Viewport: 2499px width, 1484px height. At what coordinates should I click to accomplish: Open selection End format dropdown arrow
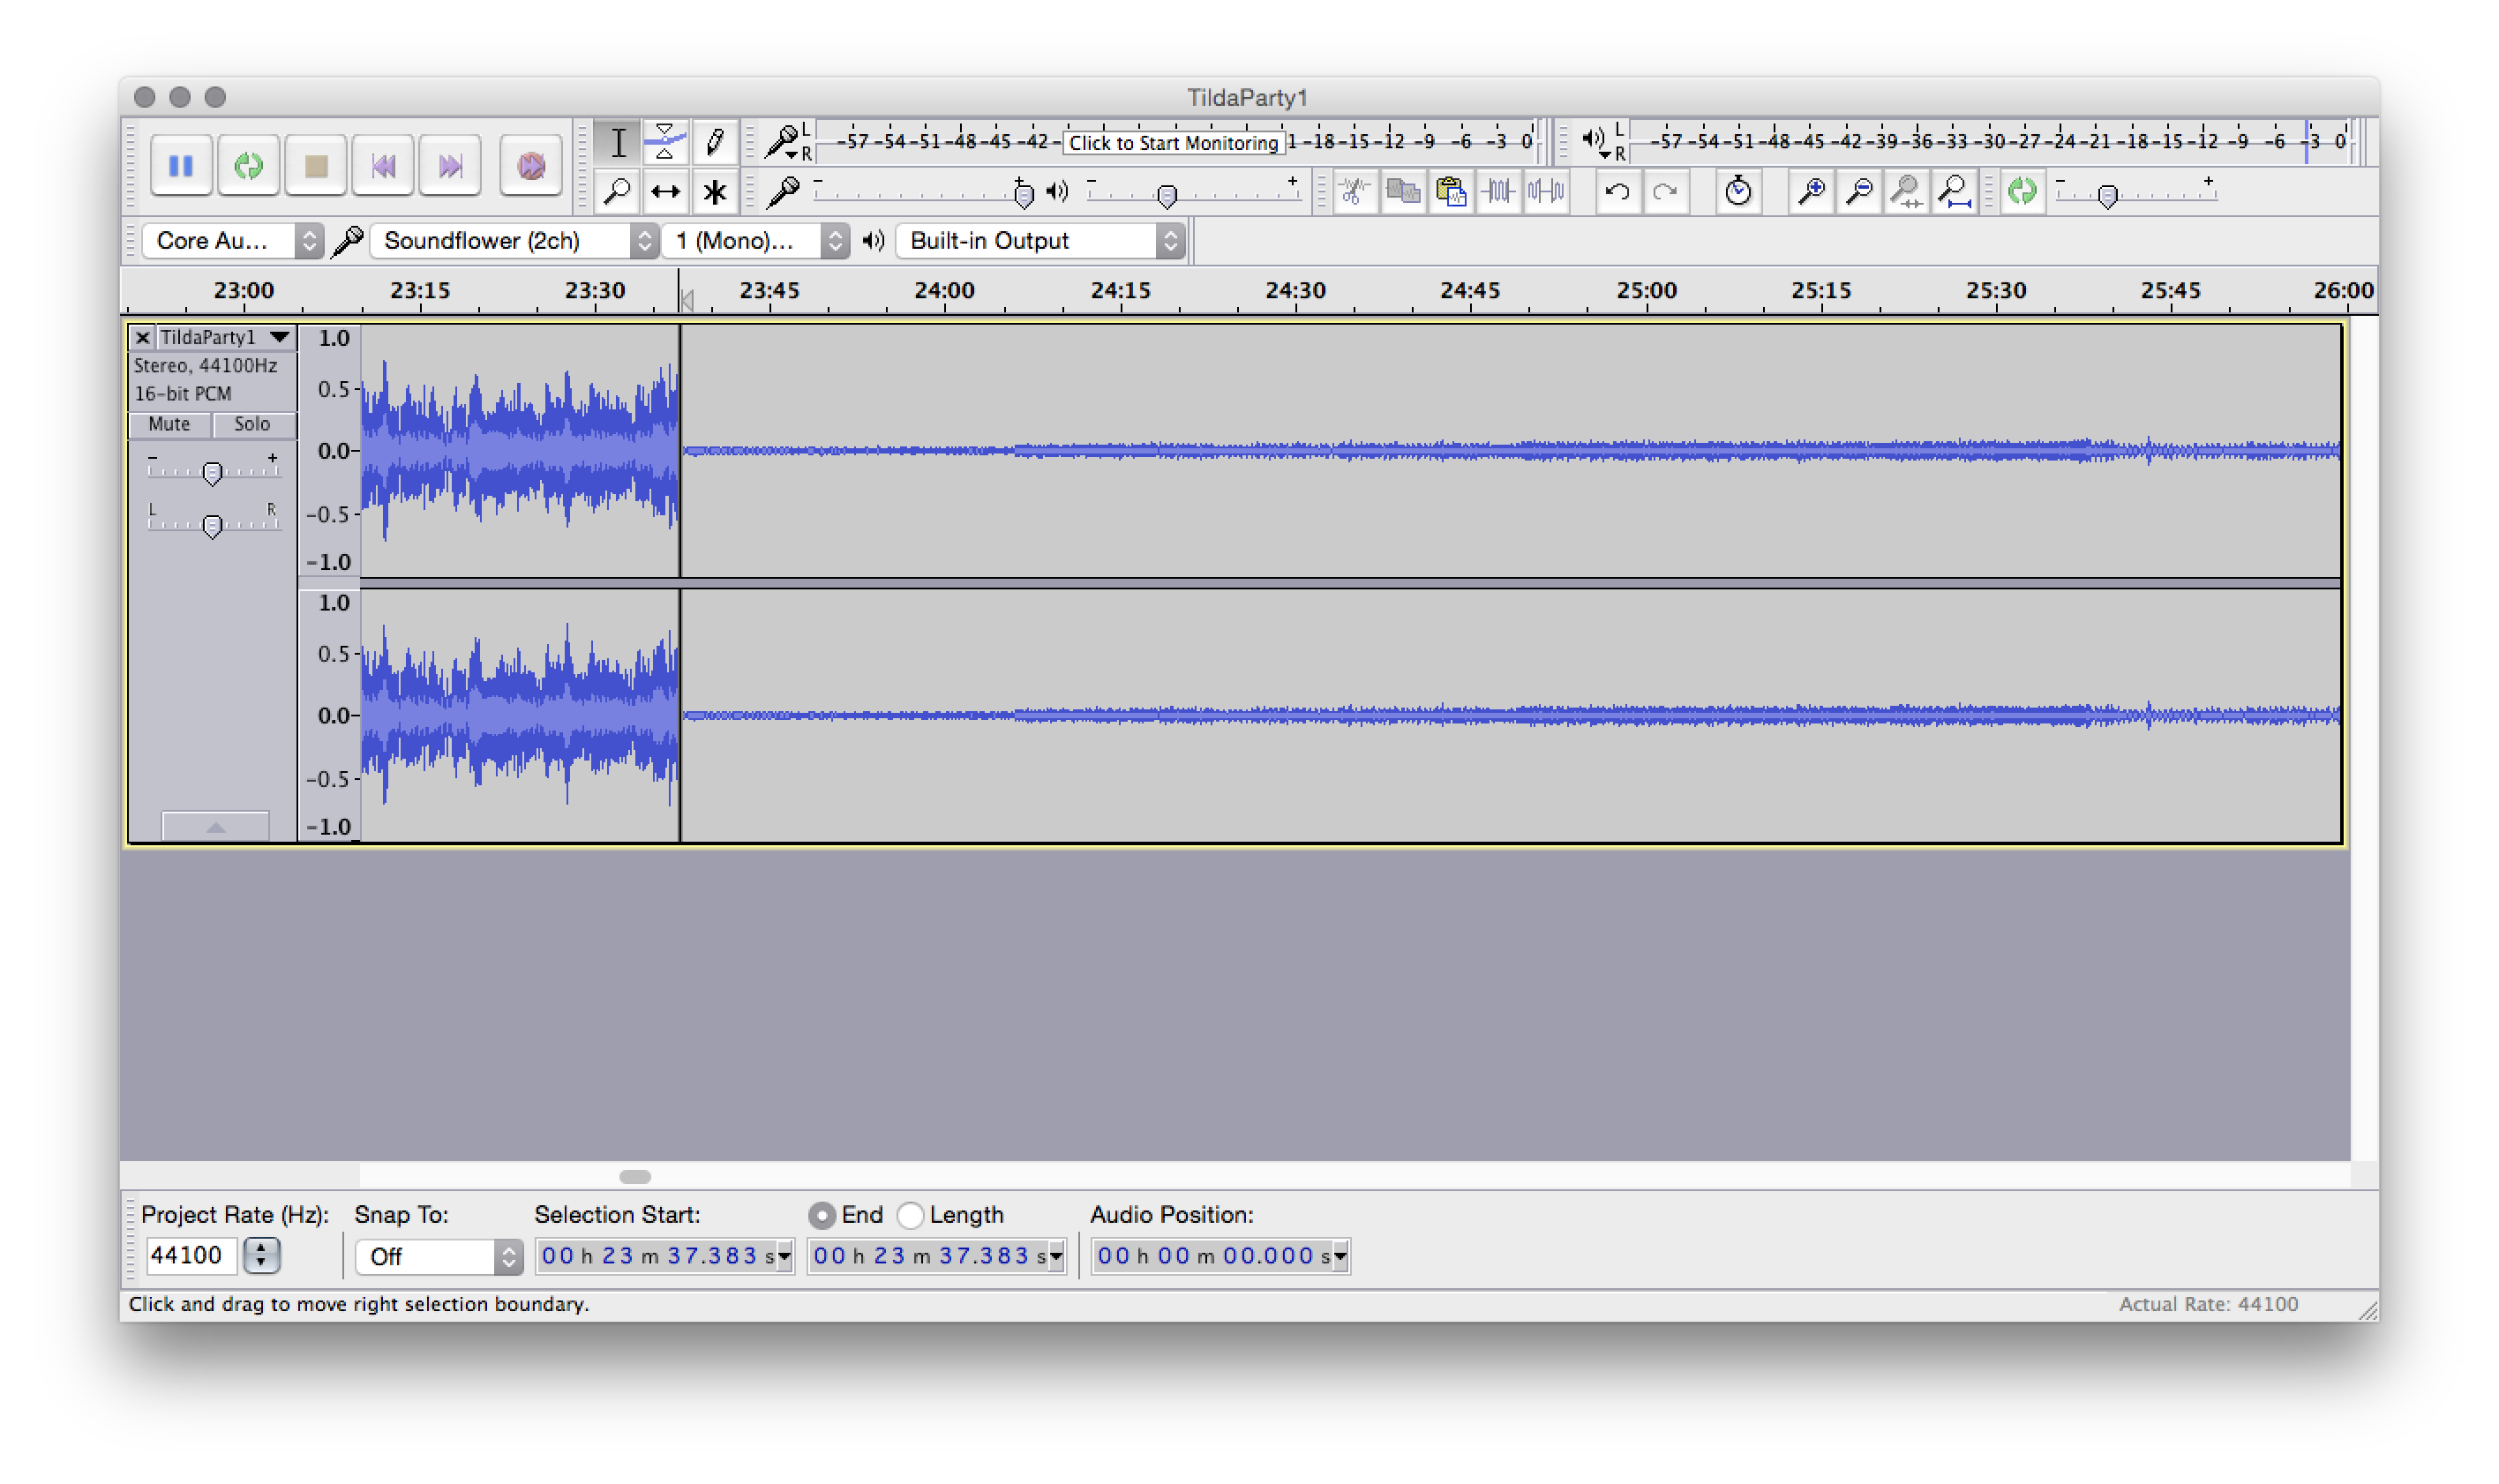point(1057,1256)
